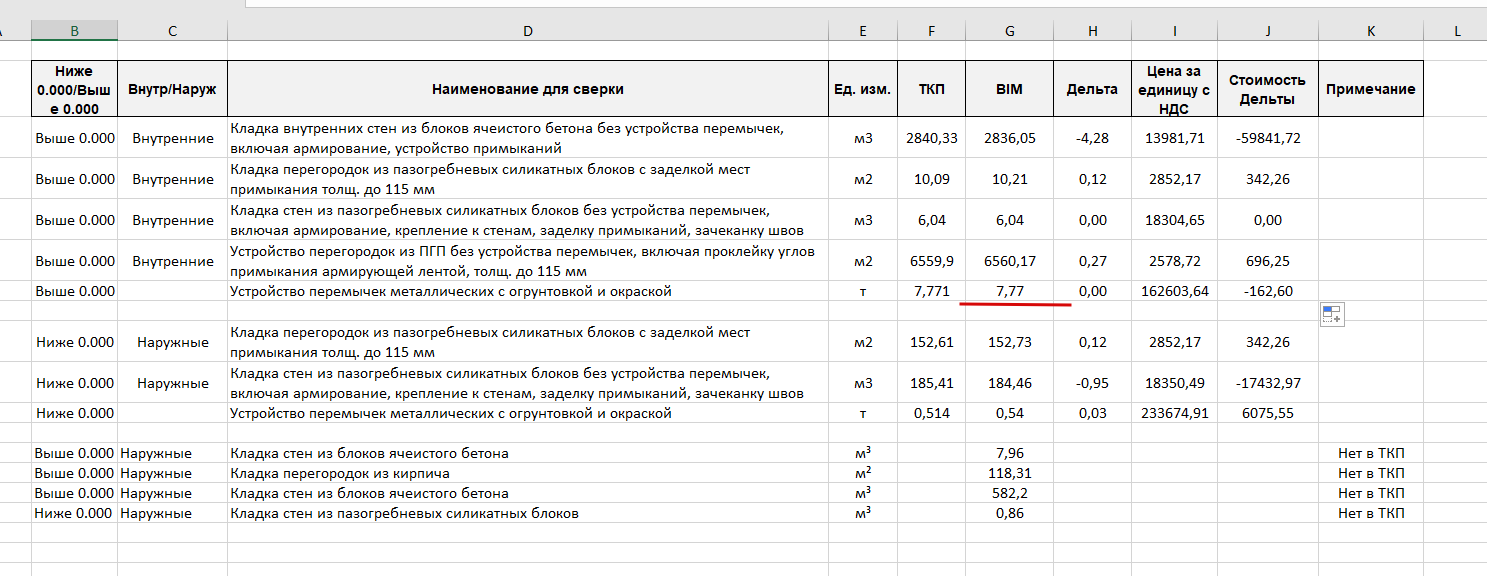Select BIM cell 118,31
Image resolution: width=1487 pixels, height=576 pixels.
point(1010,473)
